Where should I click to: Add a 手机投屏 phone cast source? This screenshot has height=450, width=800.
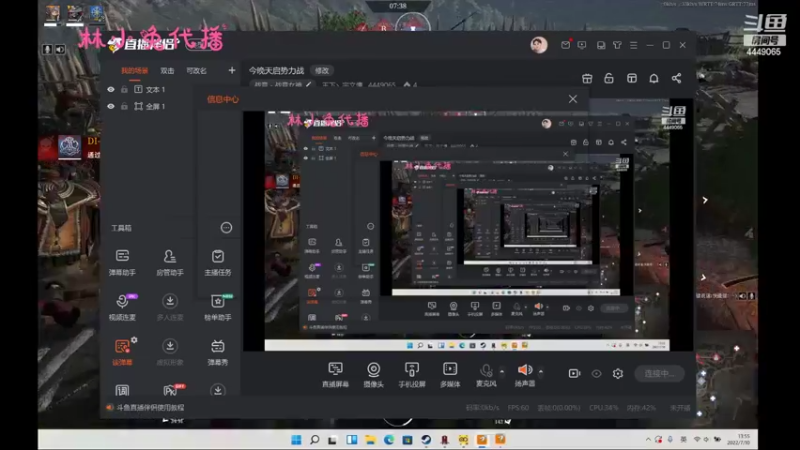click(x=412, y=375)
